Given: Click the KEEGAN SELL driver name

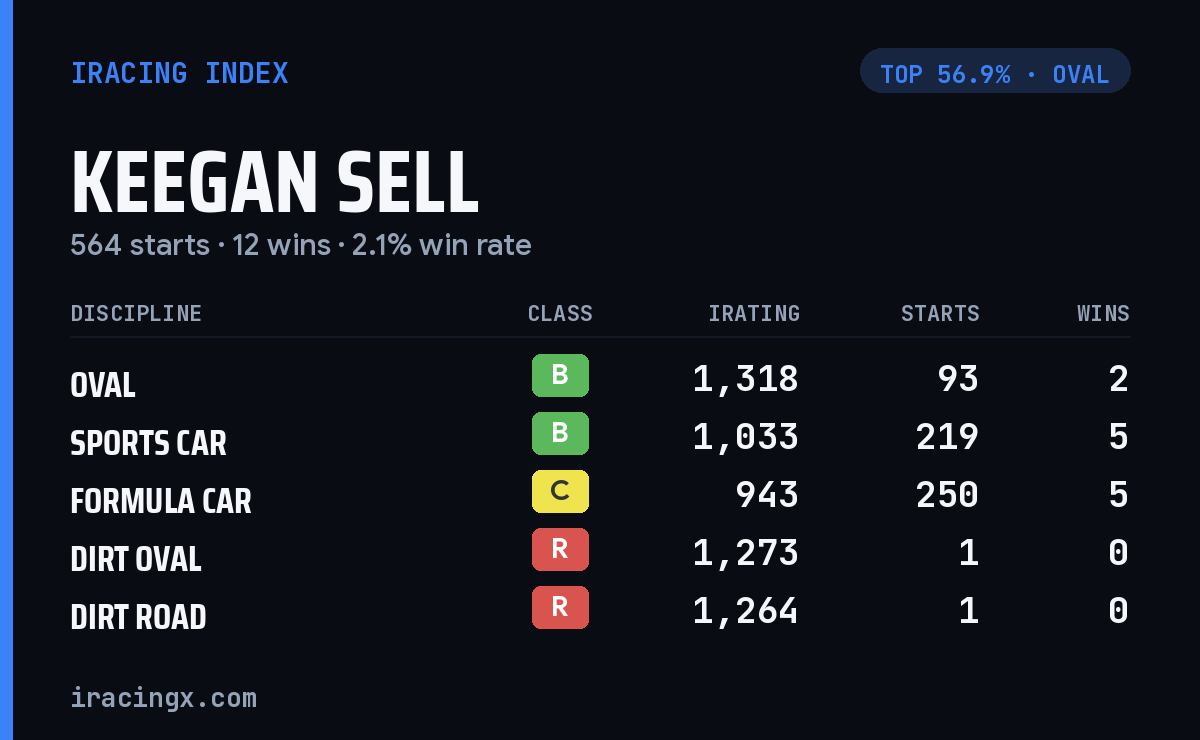Looking at the screenshot, I should [x=275, y=183].
